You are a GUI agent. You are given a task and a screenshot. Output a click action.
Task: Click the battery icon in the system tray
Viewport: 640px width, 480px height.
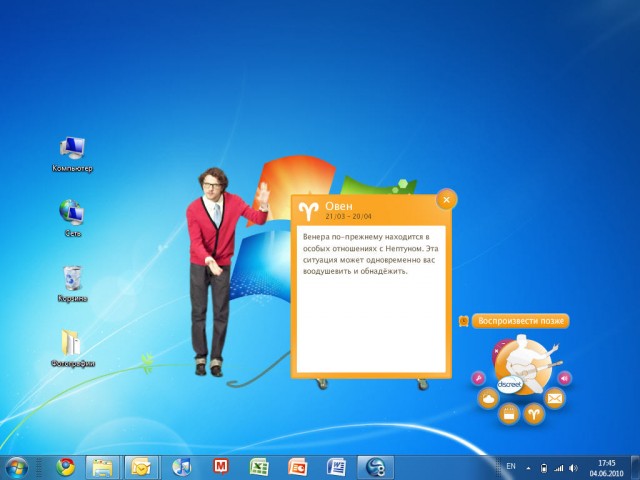pyautogui.click(x=544, y=468)
